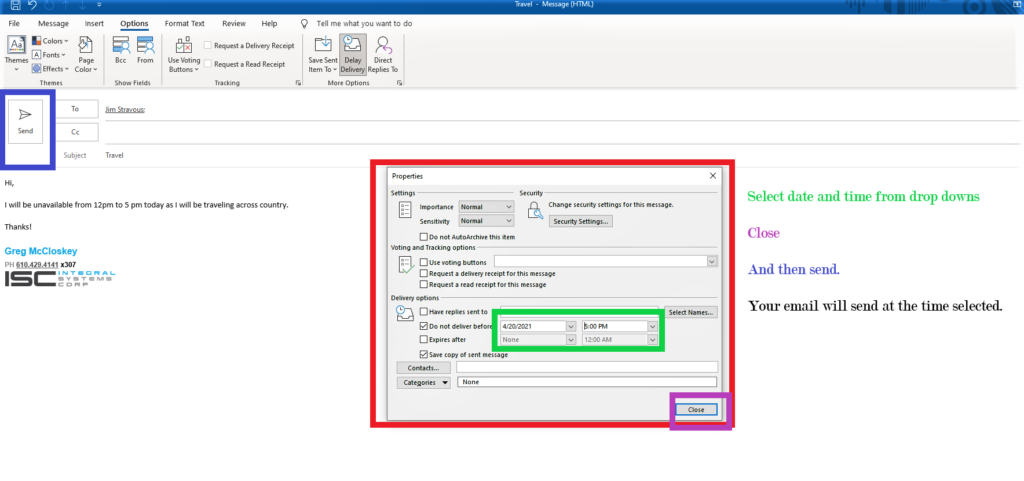Click the Next Item down arrow in the title bar
The image size is (1024, 481).
[x=81, y=5]
